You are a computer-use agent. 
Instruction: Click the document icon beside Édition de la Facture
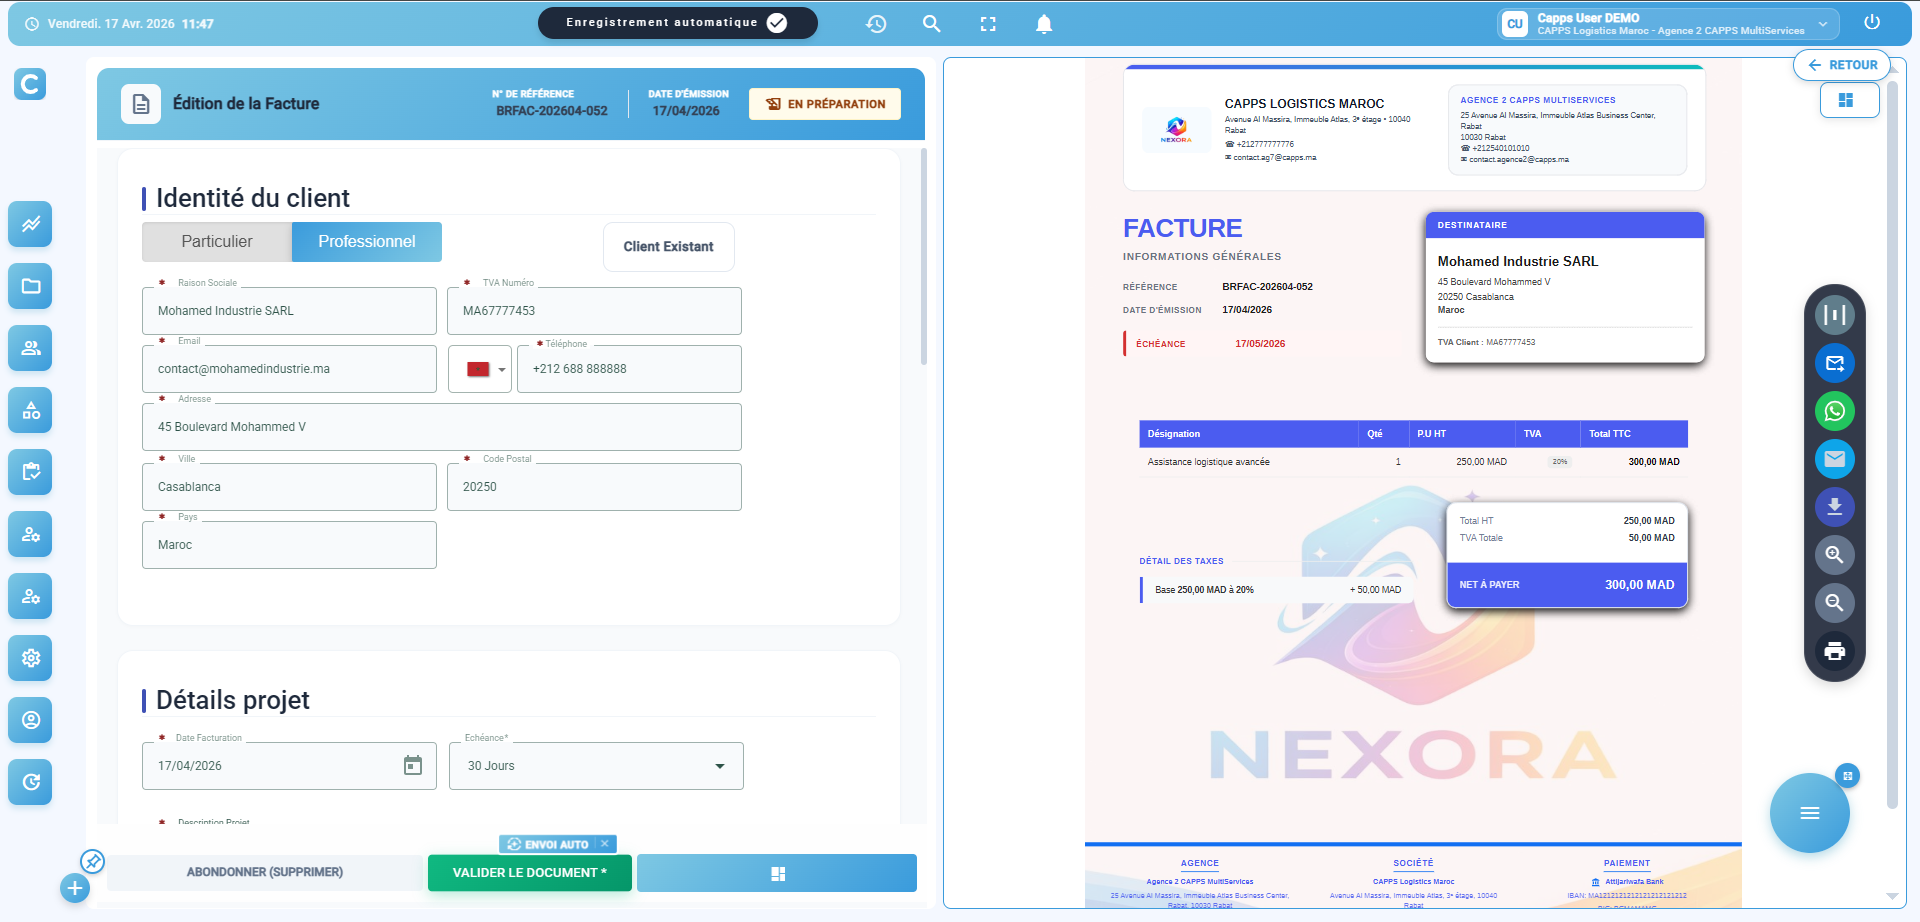(141, 104)
